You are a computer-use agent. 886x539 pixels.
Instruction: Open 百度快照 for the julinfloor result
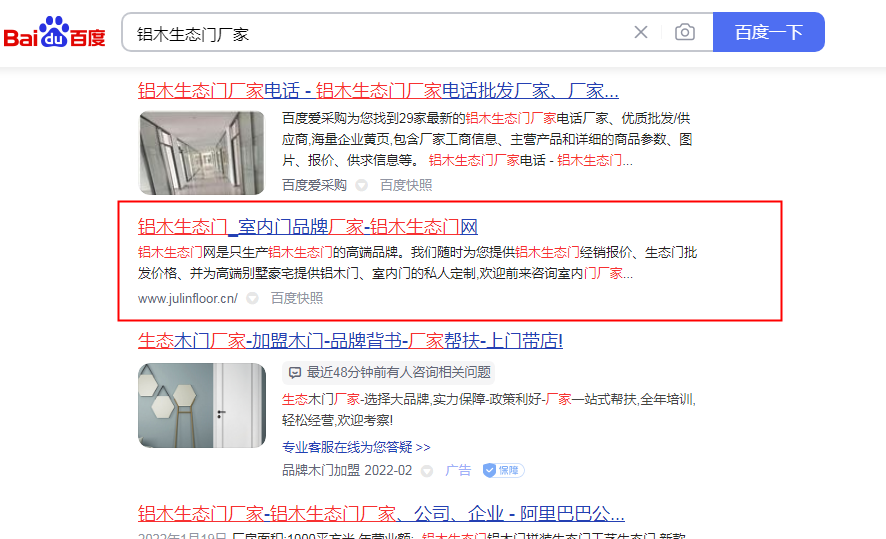tap(297, 298)
